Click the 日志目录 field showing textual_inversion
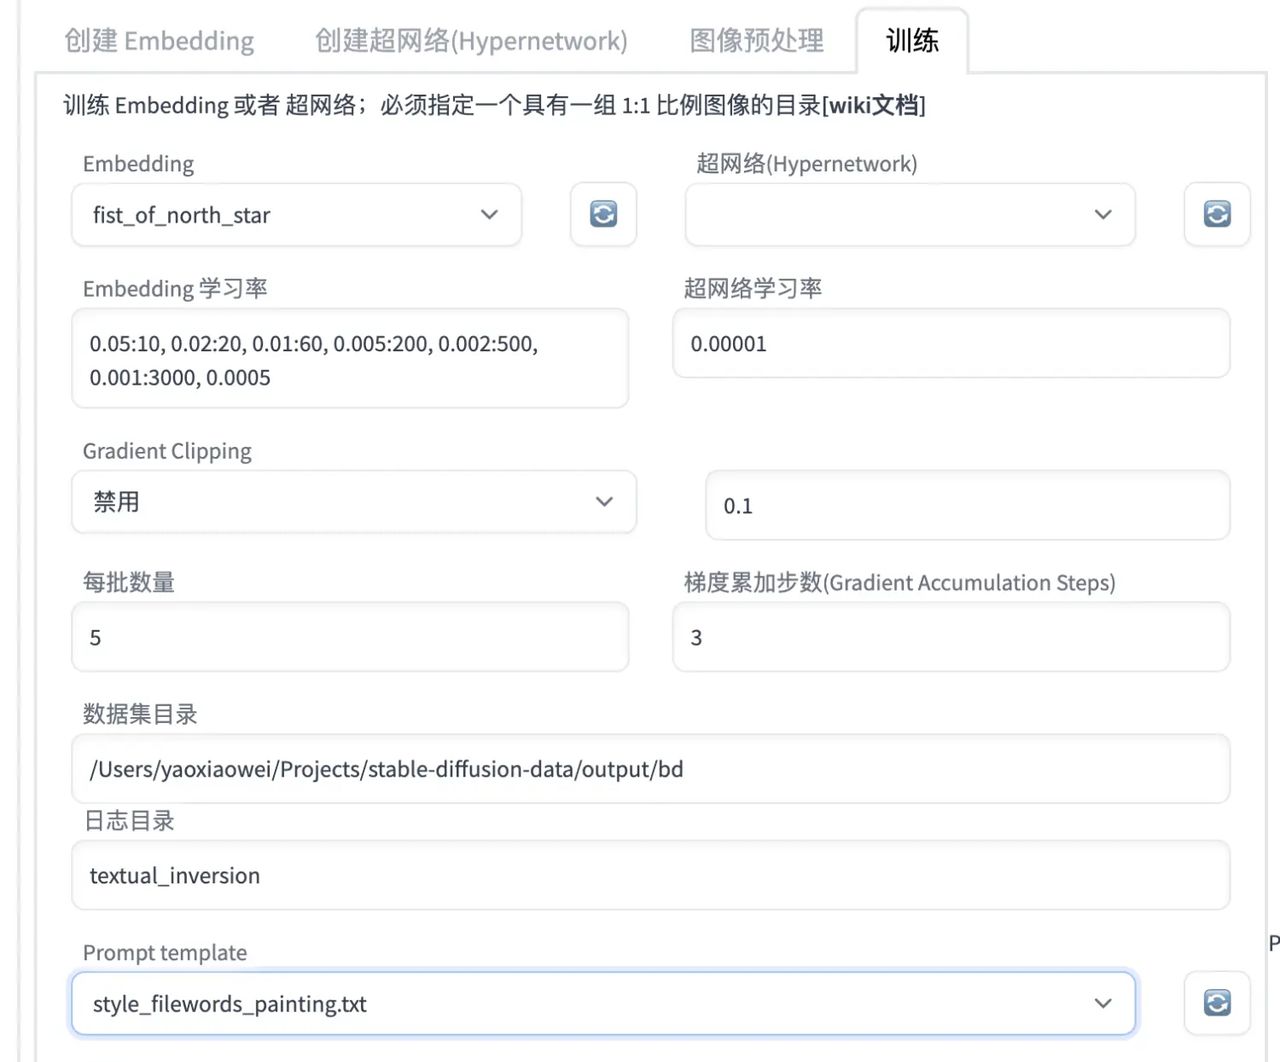This screenshot has width=1280, height=1062. 650,875
